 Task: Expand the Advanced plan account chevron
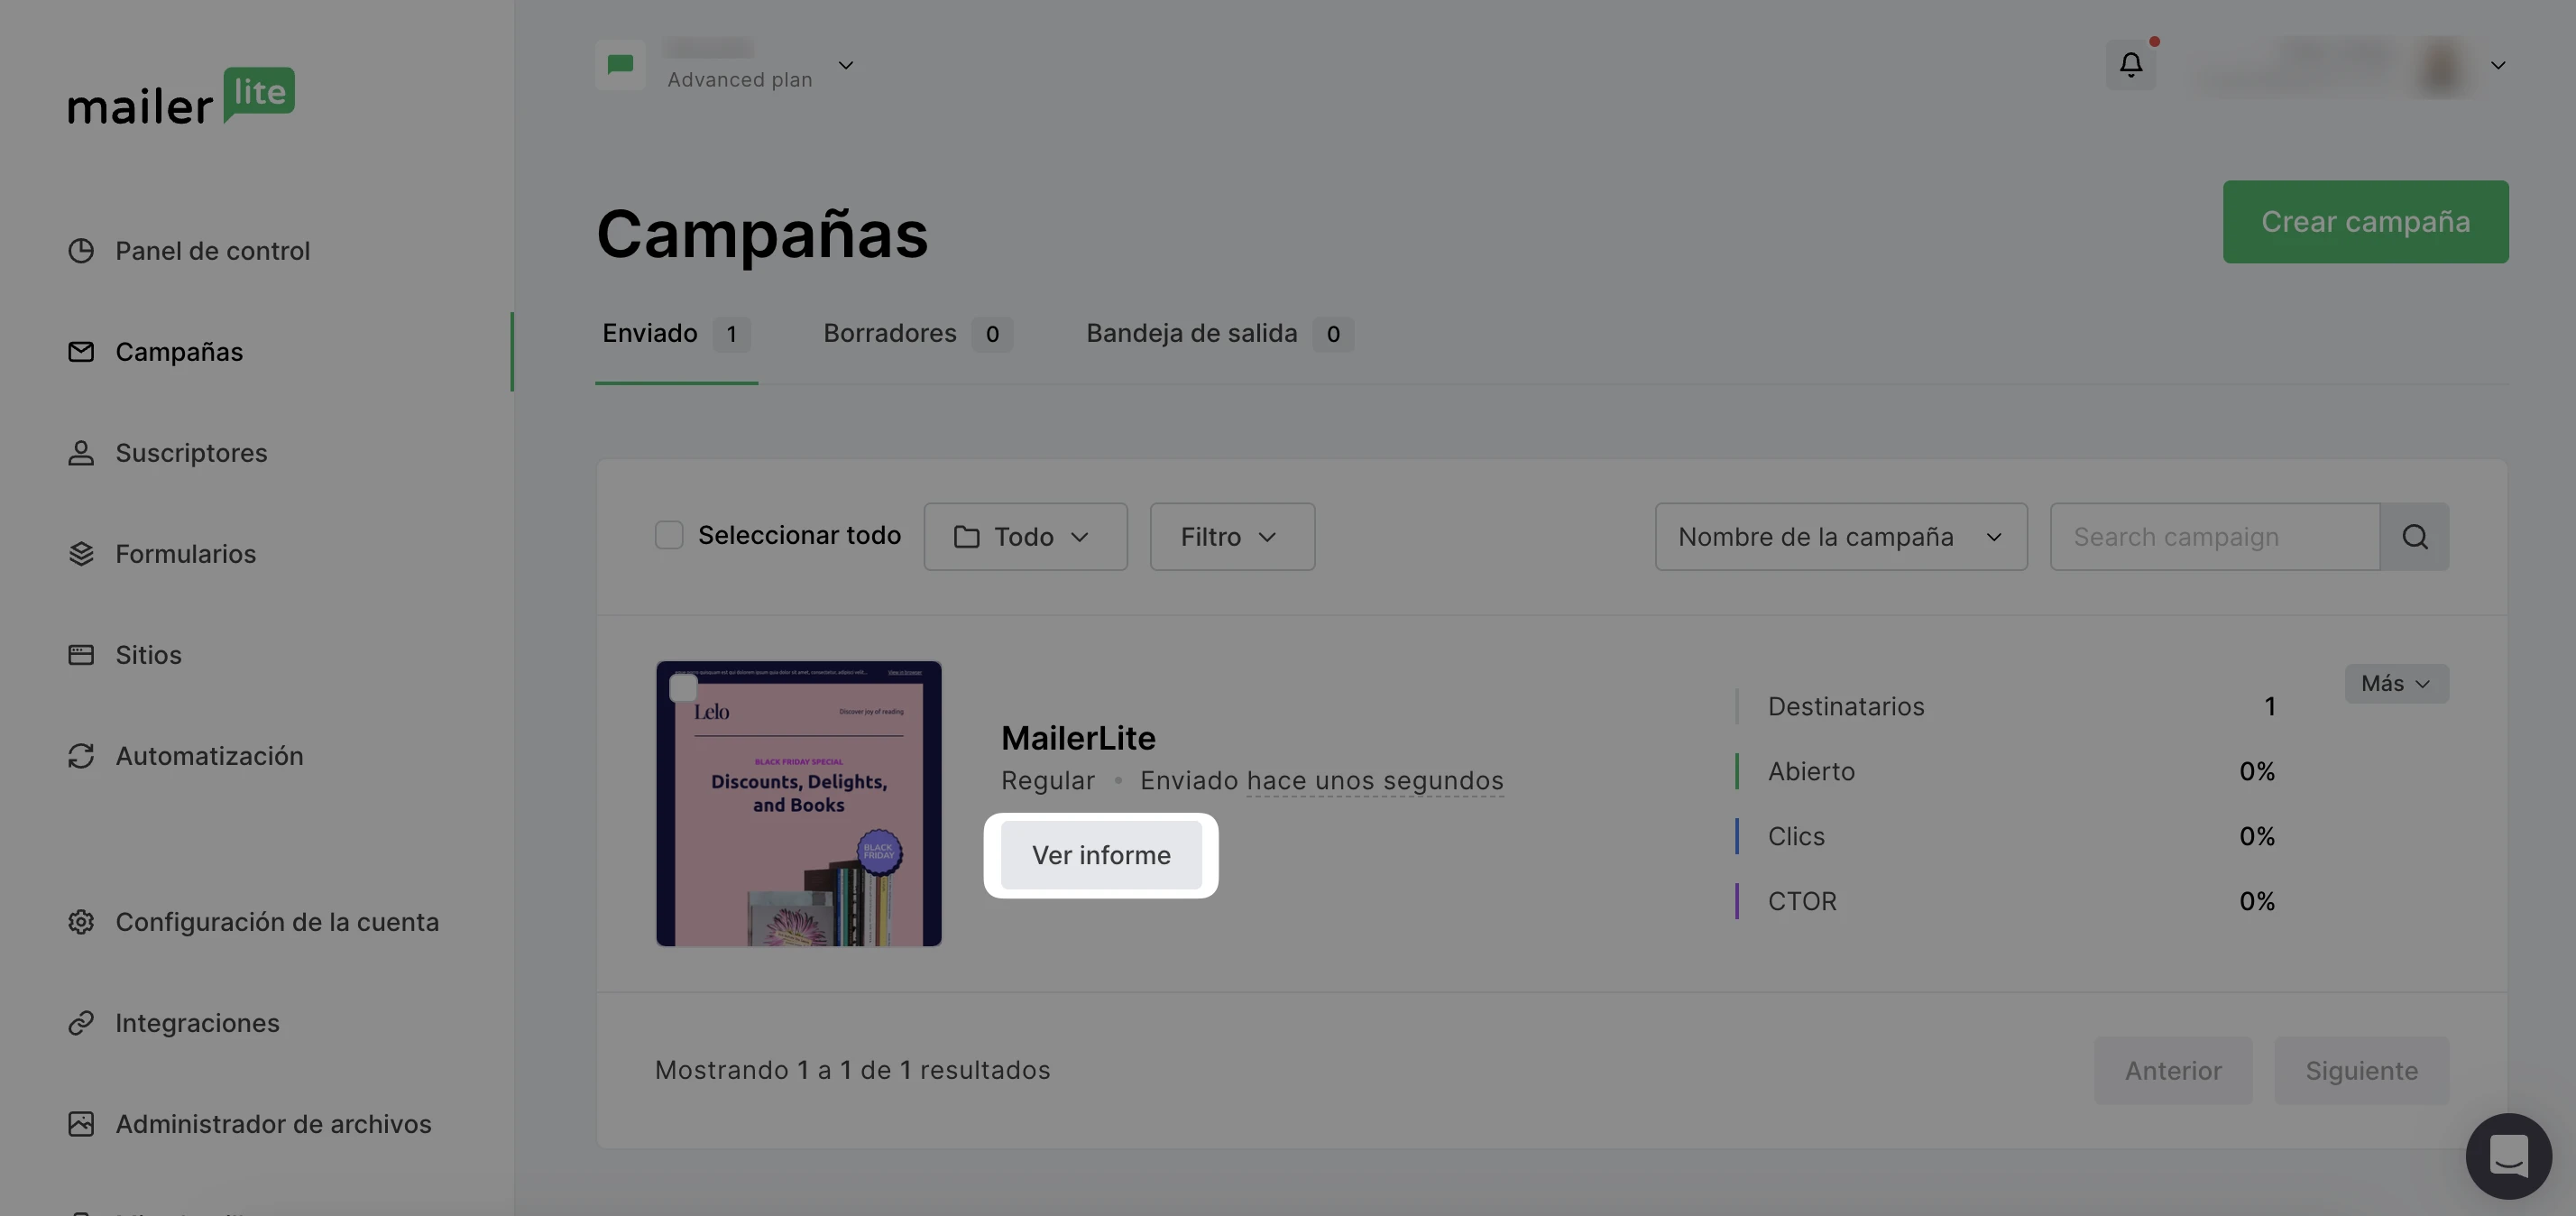click(x=845, y=65)
